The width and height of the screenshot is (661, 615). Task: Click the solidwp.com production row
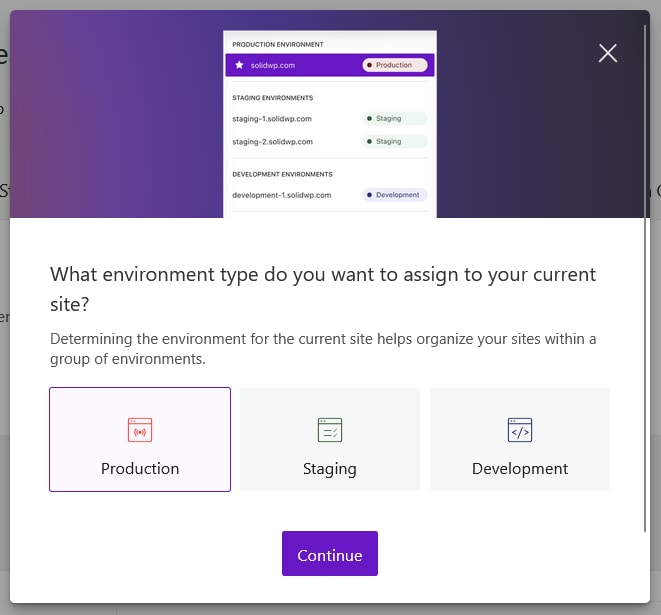tap(330, 65)
